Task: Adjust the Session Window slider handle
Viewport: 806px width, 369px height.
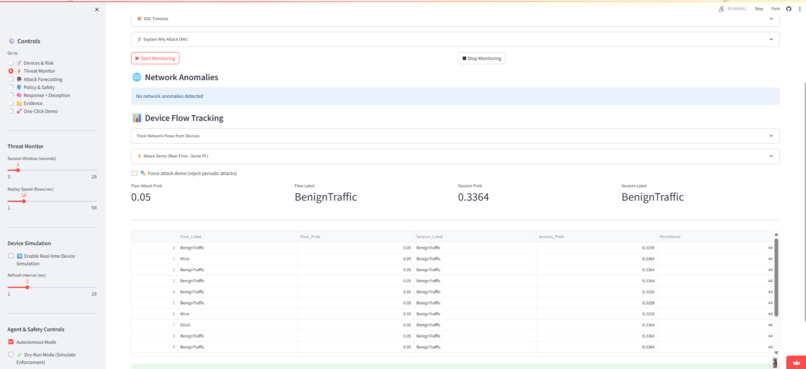Action: tap(18, 170)
